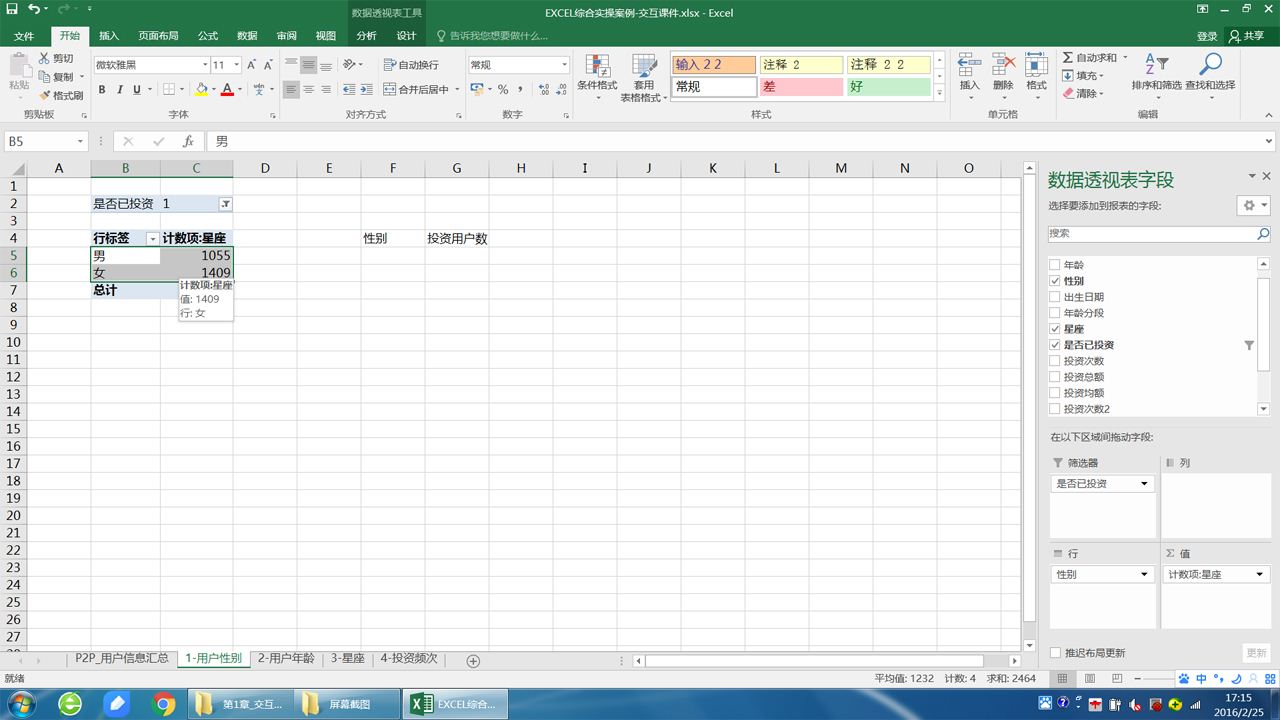Switch to sheet tab 2-用户年龄

pyautogui.click(x=286, y=659)
